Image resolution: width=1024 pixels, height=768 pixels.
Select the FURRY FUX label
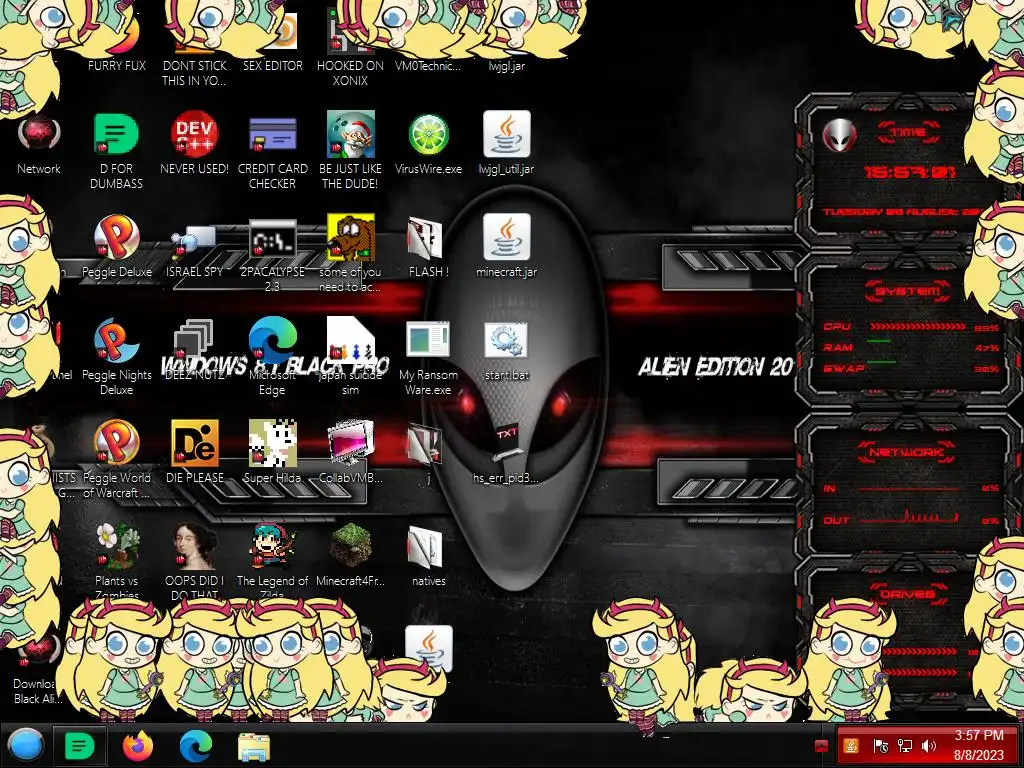point(117,65)
